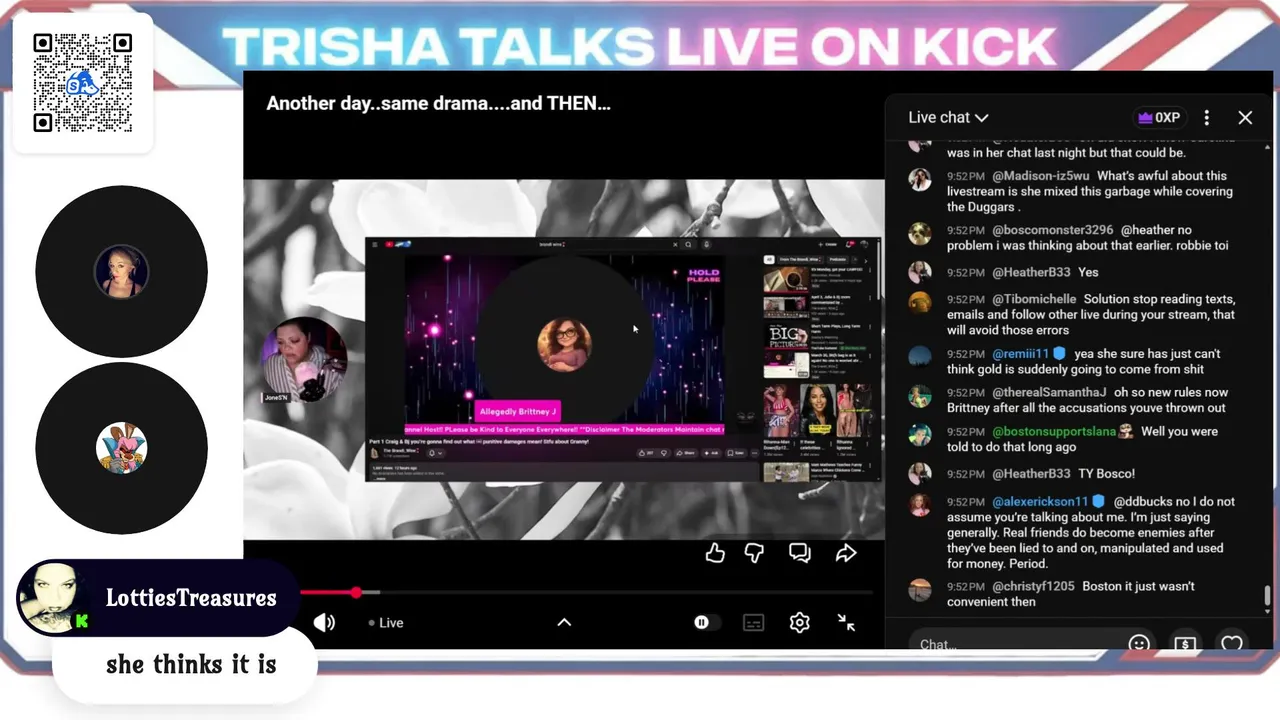Open the hamburger menu in the inner YouTube window
Viewport: 1280px width, 720px height.
pos(375,244)
